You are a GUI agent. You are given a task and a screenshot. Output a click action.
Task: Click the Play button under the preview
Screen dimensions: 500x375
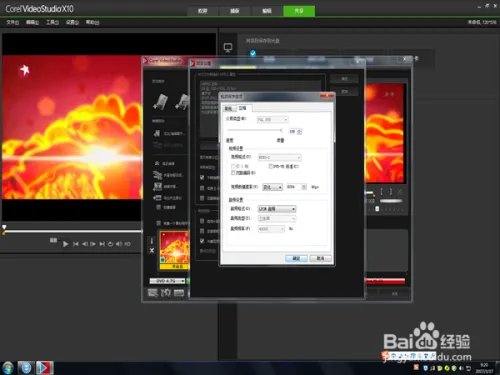tap(65, 244)
